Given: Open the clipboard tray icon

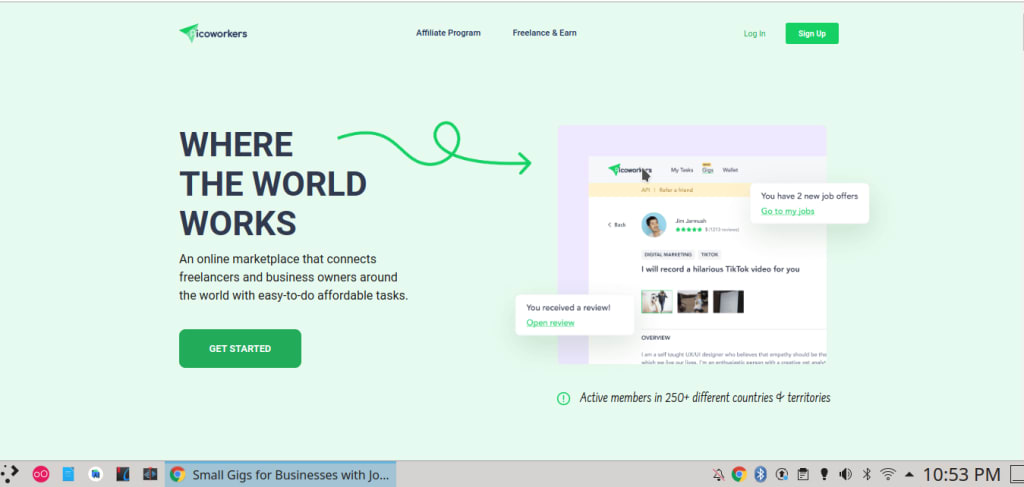Looking at the screenshot, I should [x=803, y=474].
